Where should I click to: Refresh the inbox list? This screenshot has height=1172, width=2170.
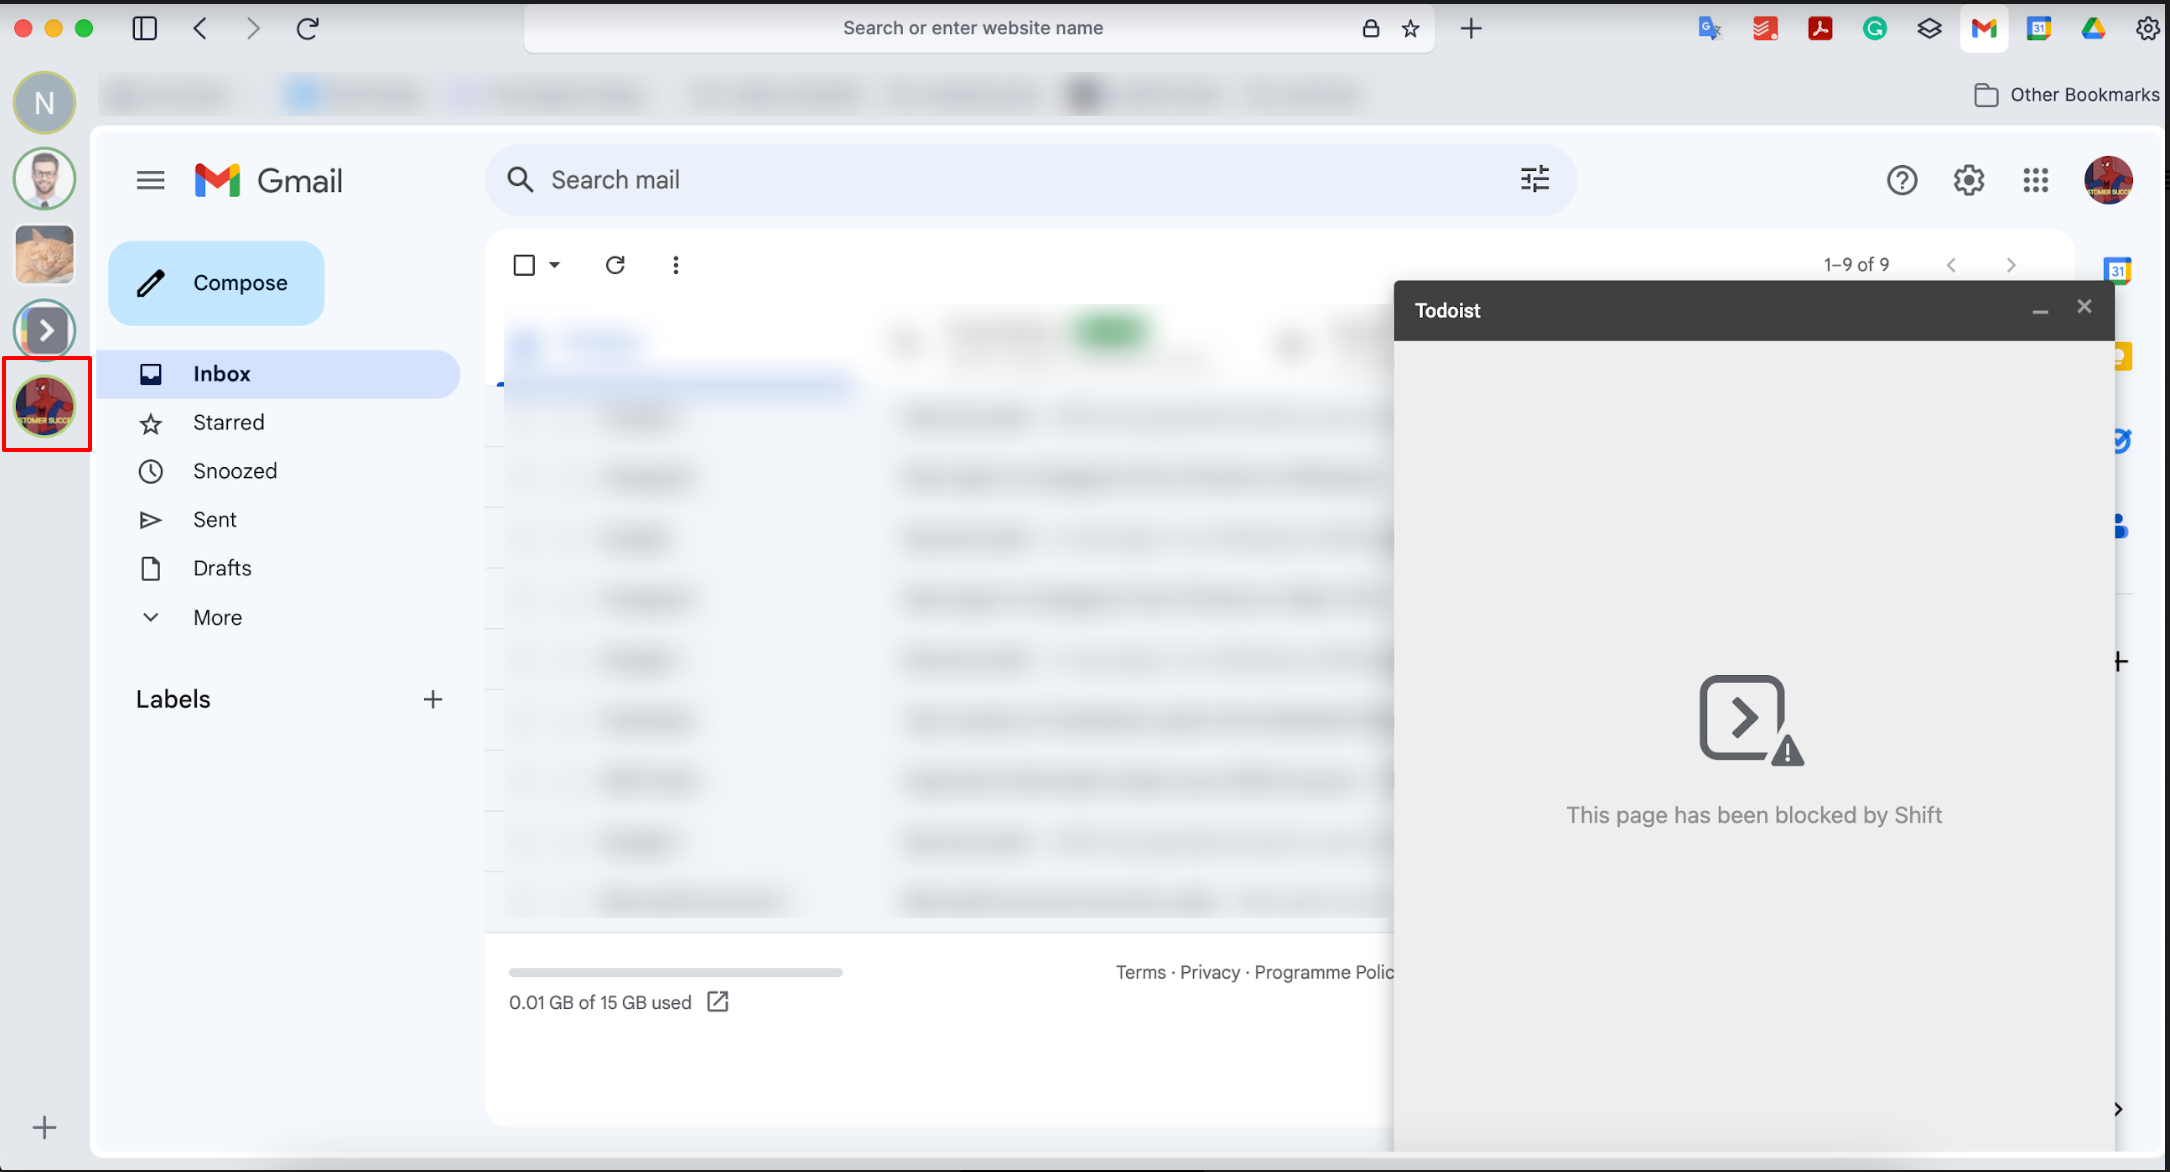coord(615,265)
